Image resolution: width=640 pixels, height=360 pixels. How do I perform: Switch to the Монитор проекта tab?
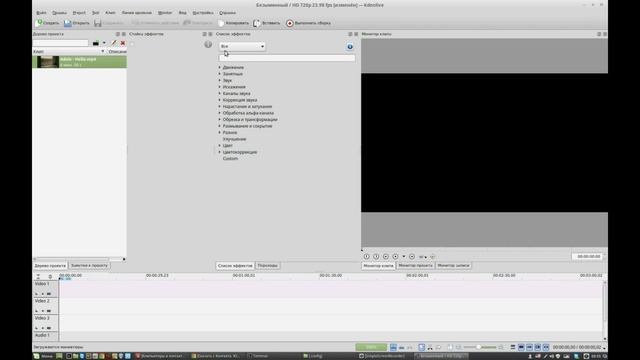point(415,266)
